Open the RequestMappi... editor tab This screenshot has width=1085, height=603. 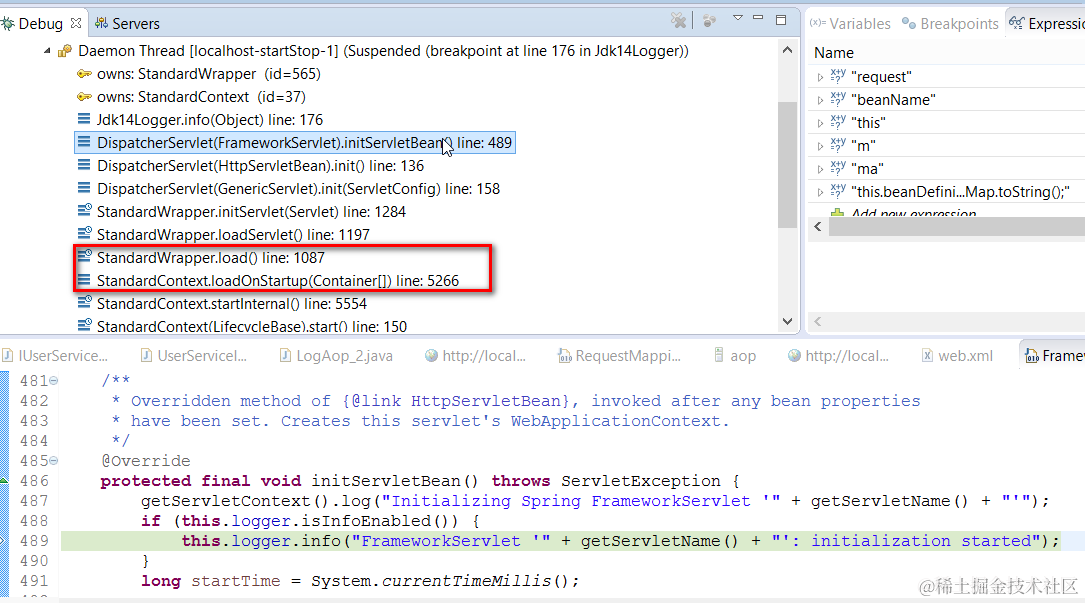(620, 356)
